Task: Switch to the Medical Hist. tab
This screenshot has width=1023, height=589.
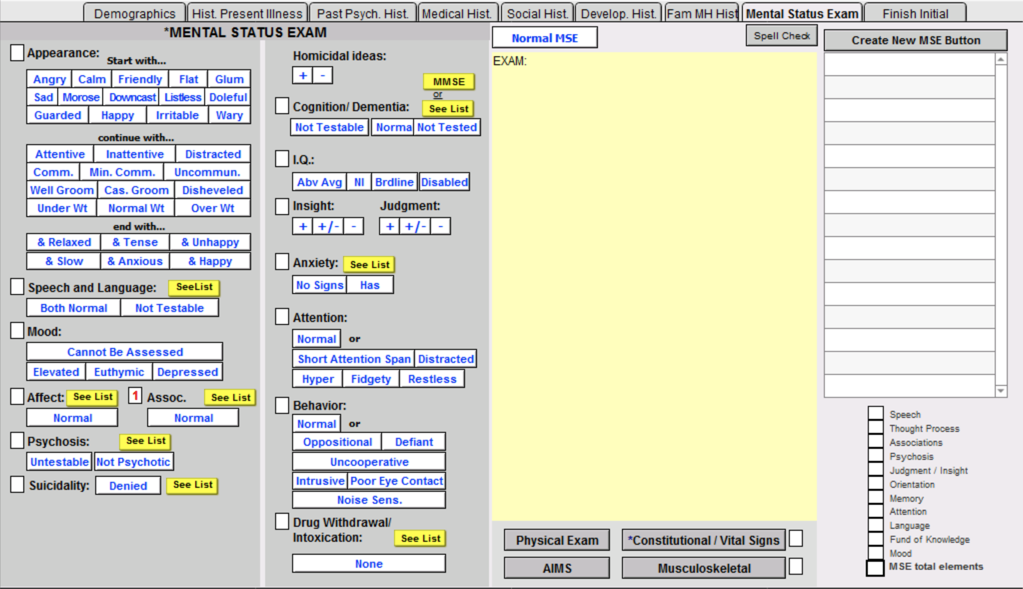Action: [x=456, y=13]
